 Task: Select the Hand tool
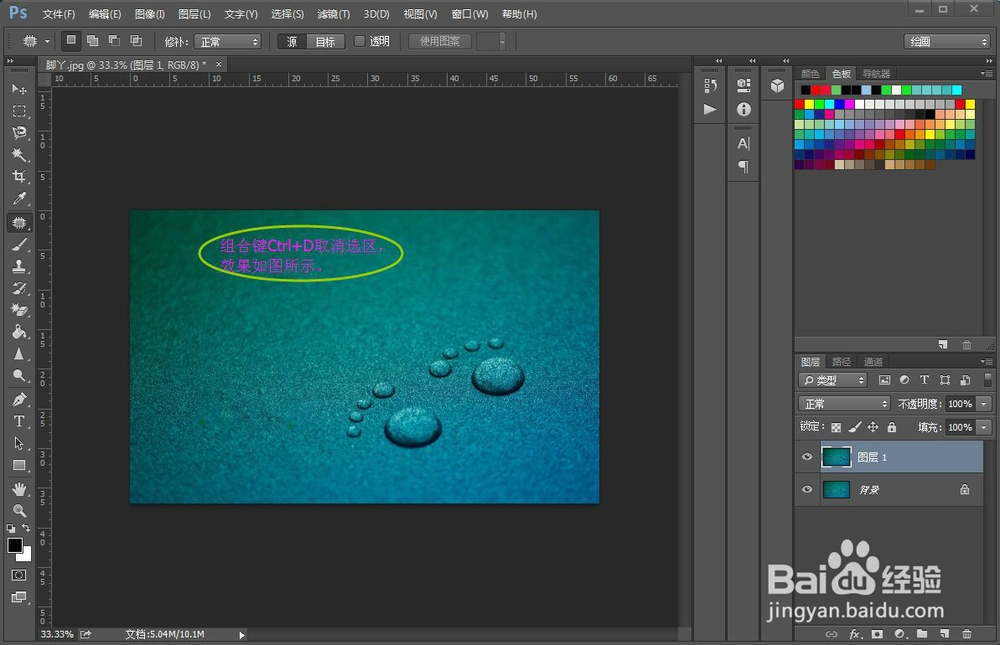(x=19, y=489)
